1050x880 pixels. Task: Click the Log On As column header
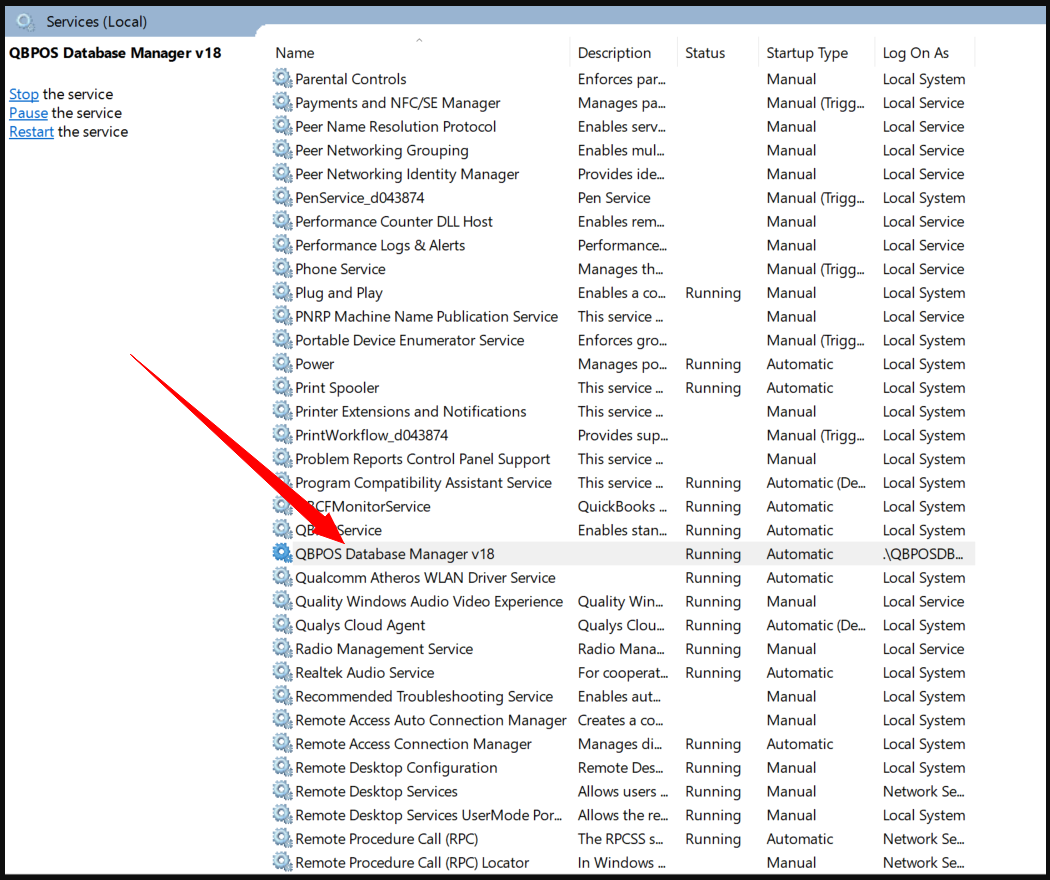[915, 53]
